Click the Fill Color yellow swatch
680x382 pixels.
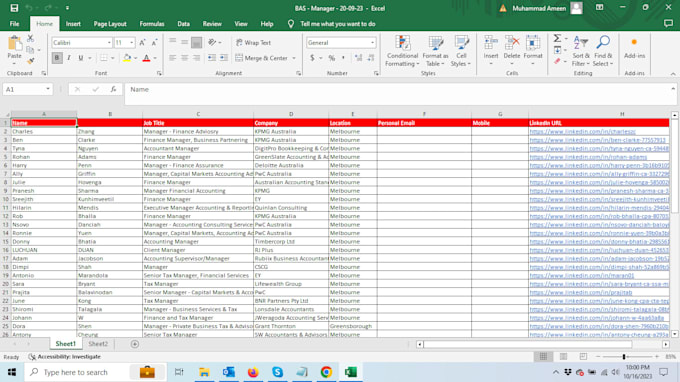[127, 58]
